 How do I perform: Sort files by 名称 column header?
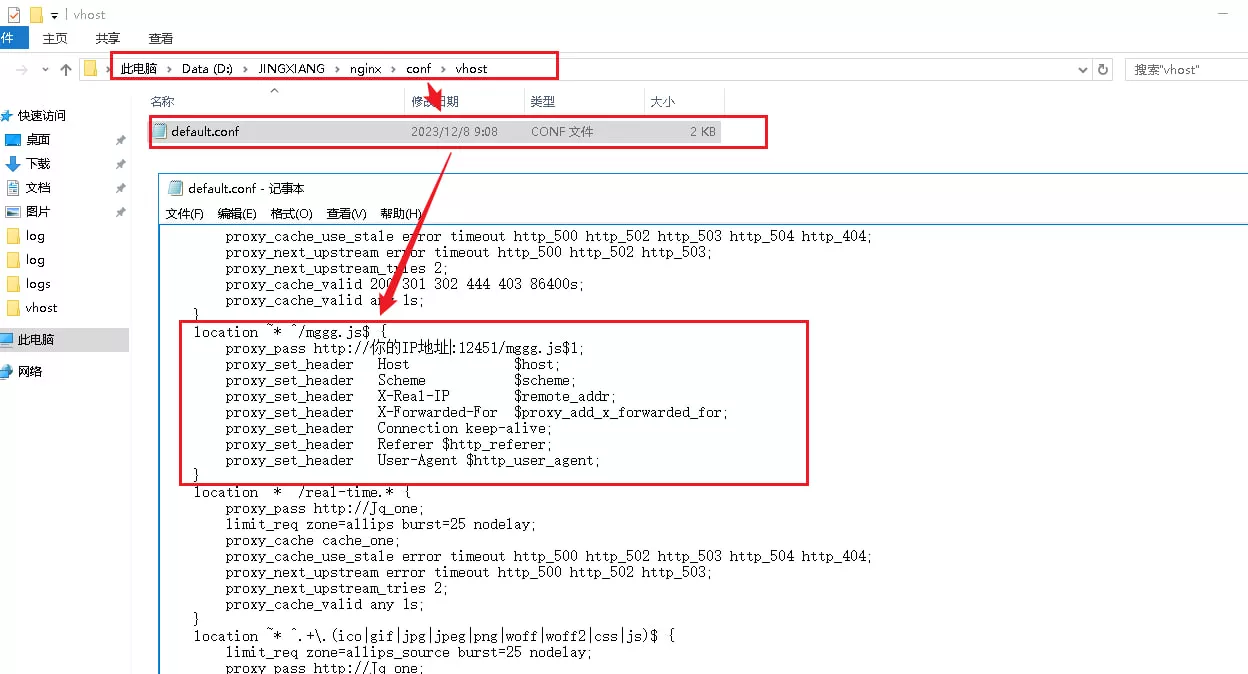coord(162,102)
